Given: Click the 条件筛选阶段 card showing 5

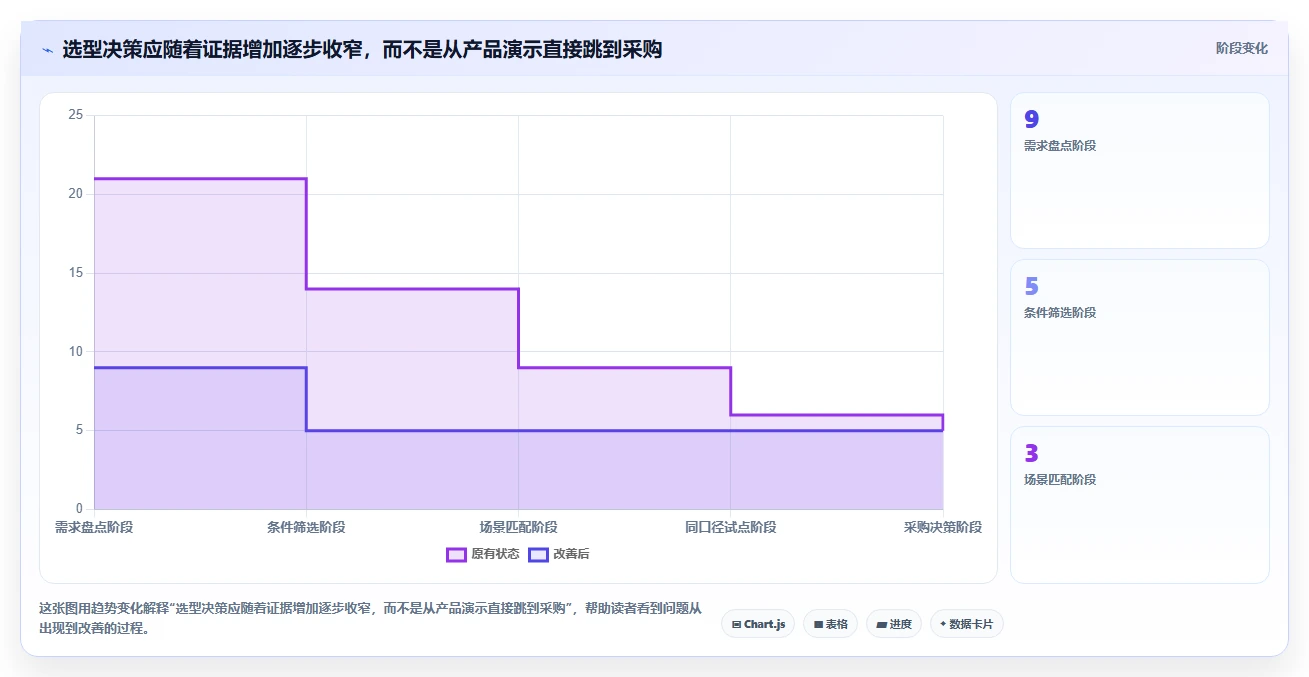Looking at the screenshot, I should point(1140,338).
